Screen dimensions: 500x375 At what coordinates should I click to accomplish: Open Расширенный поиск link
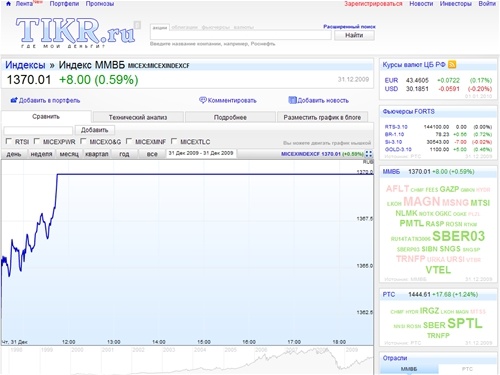(x=349, y=26)
